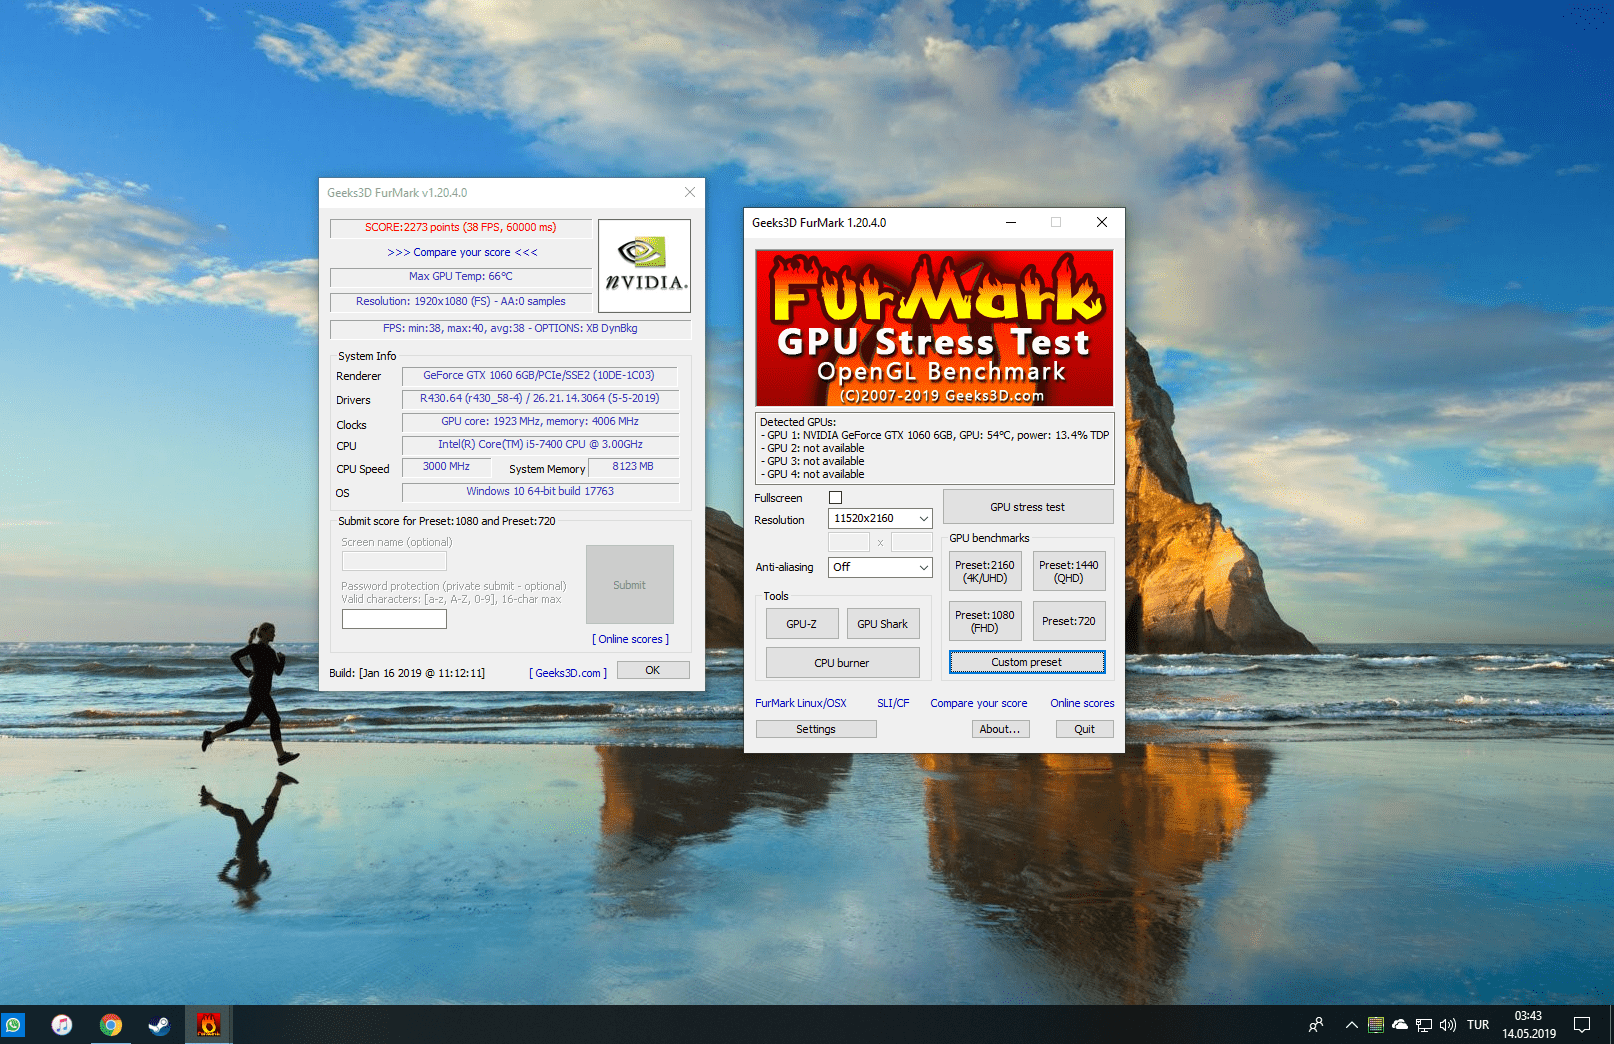The height and width of the screenshot is (1044, 1614).
Task: Click the 'Build: [Jan 16 2019 @ 11:12:11]' text
Action: pyautogui.click(x=407, y=673)
